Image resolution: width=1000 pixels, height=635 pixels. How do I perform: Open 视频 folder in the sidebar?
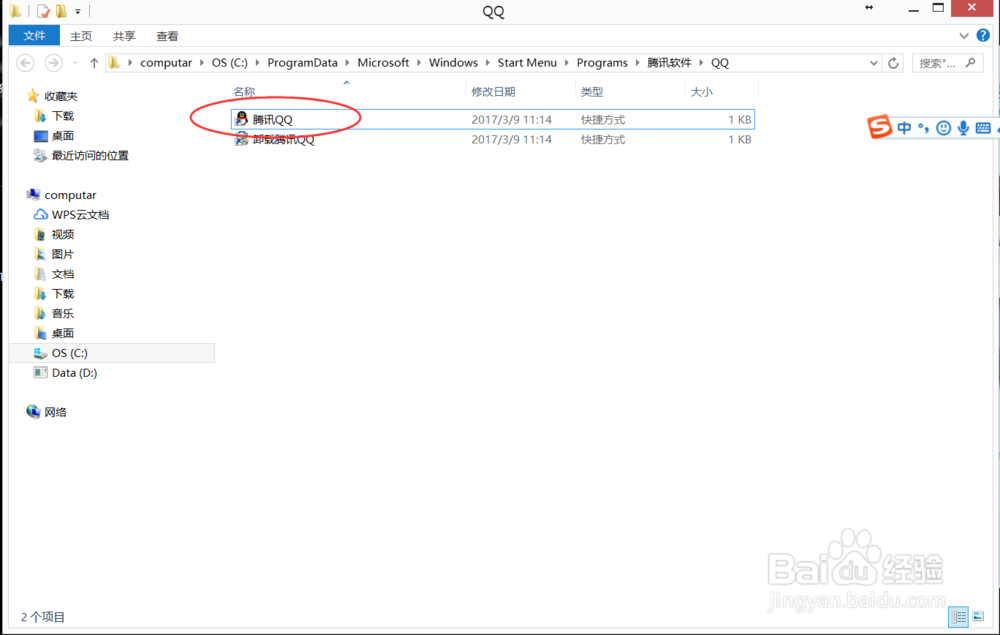coord(62,235)
